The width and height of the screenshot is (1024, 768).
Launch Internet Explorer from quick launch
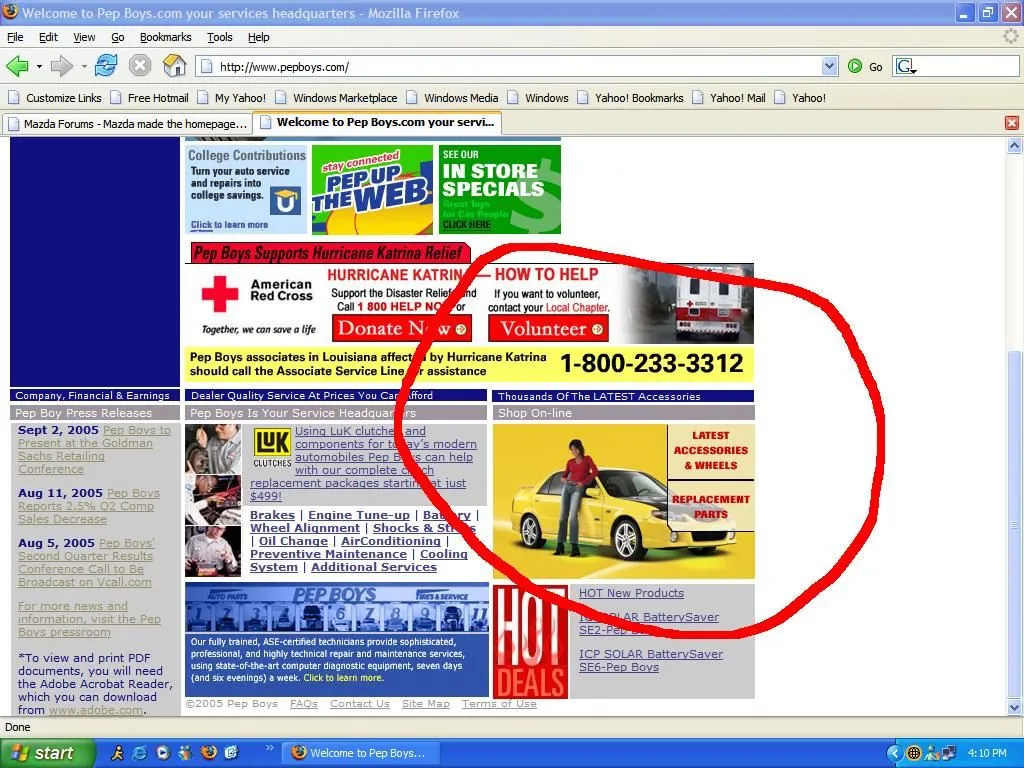(x=139, y=753)
